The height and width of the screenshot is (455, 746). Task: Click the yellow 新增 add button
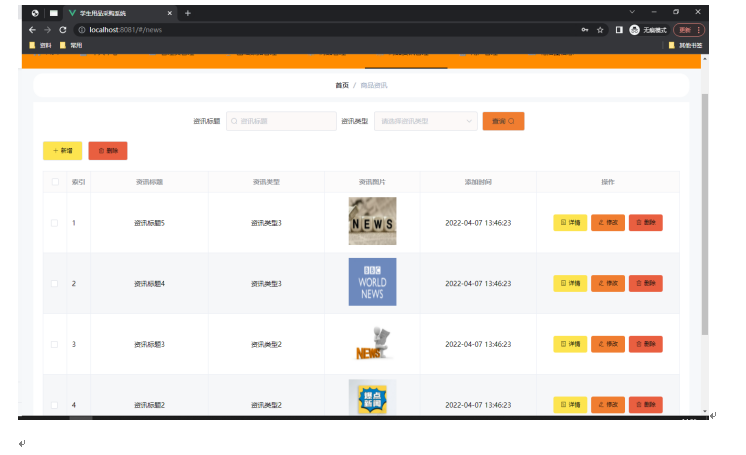coord(62,150)
